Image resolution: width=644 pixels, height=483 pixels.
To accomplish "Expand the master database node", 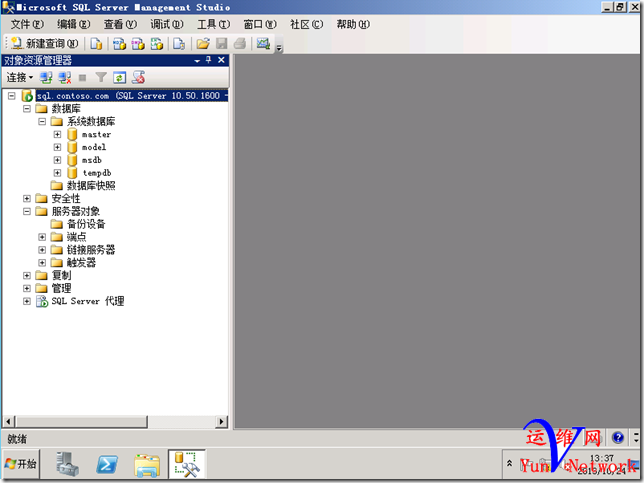I will 58,134.
